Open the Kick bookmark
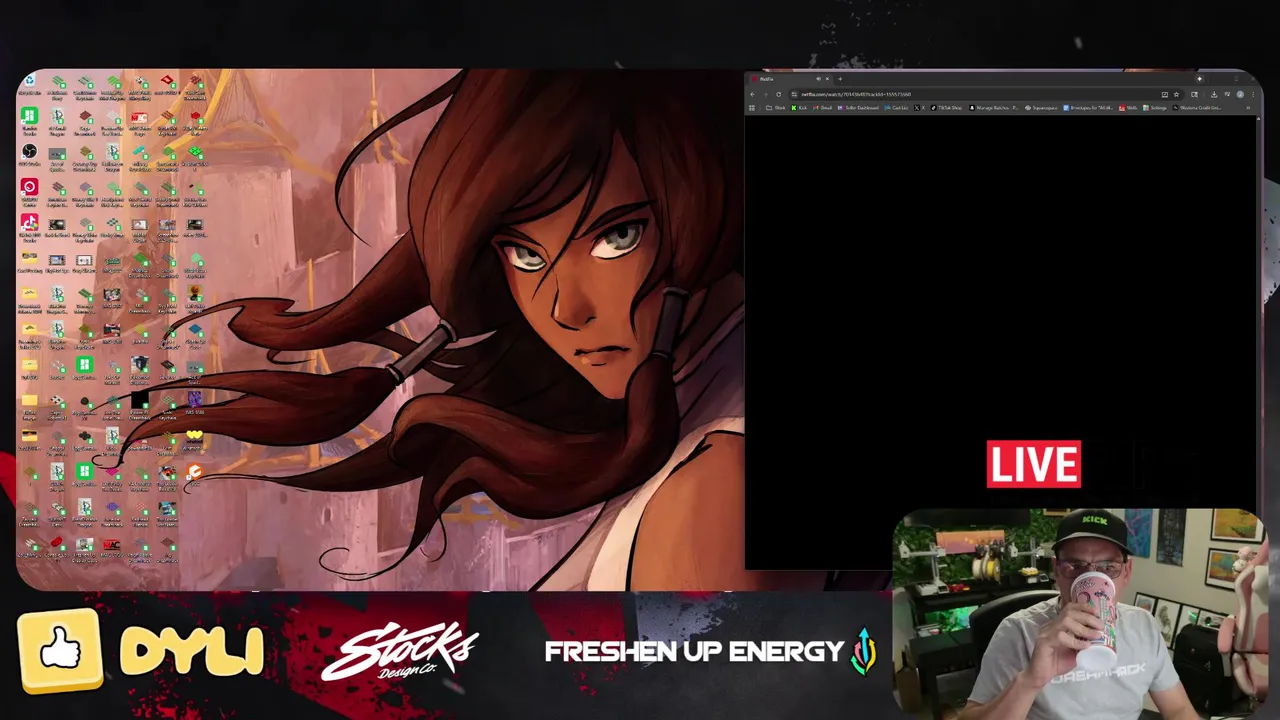Screen dimensions: 1280x720 point(799,108)
